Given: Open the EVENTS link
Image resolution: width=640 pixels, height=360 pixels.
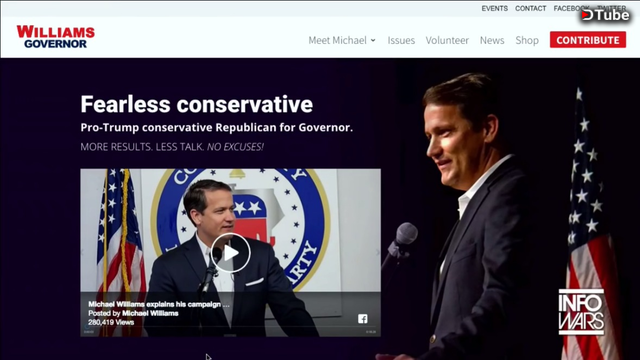Looking at the screenshot, I should (494, 8).
